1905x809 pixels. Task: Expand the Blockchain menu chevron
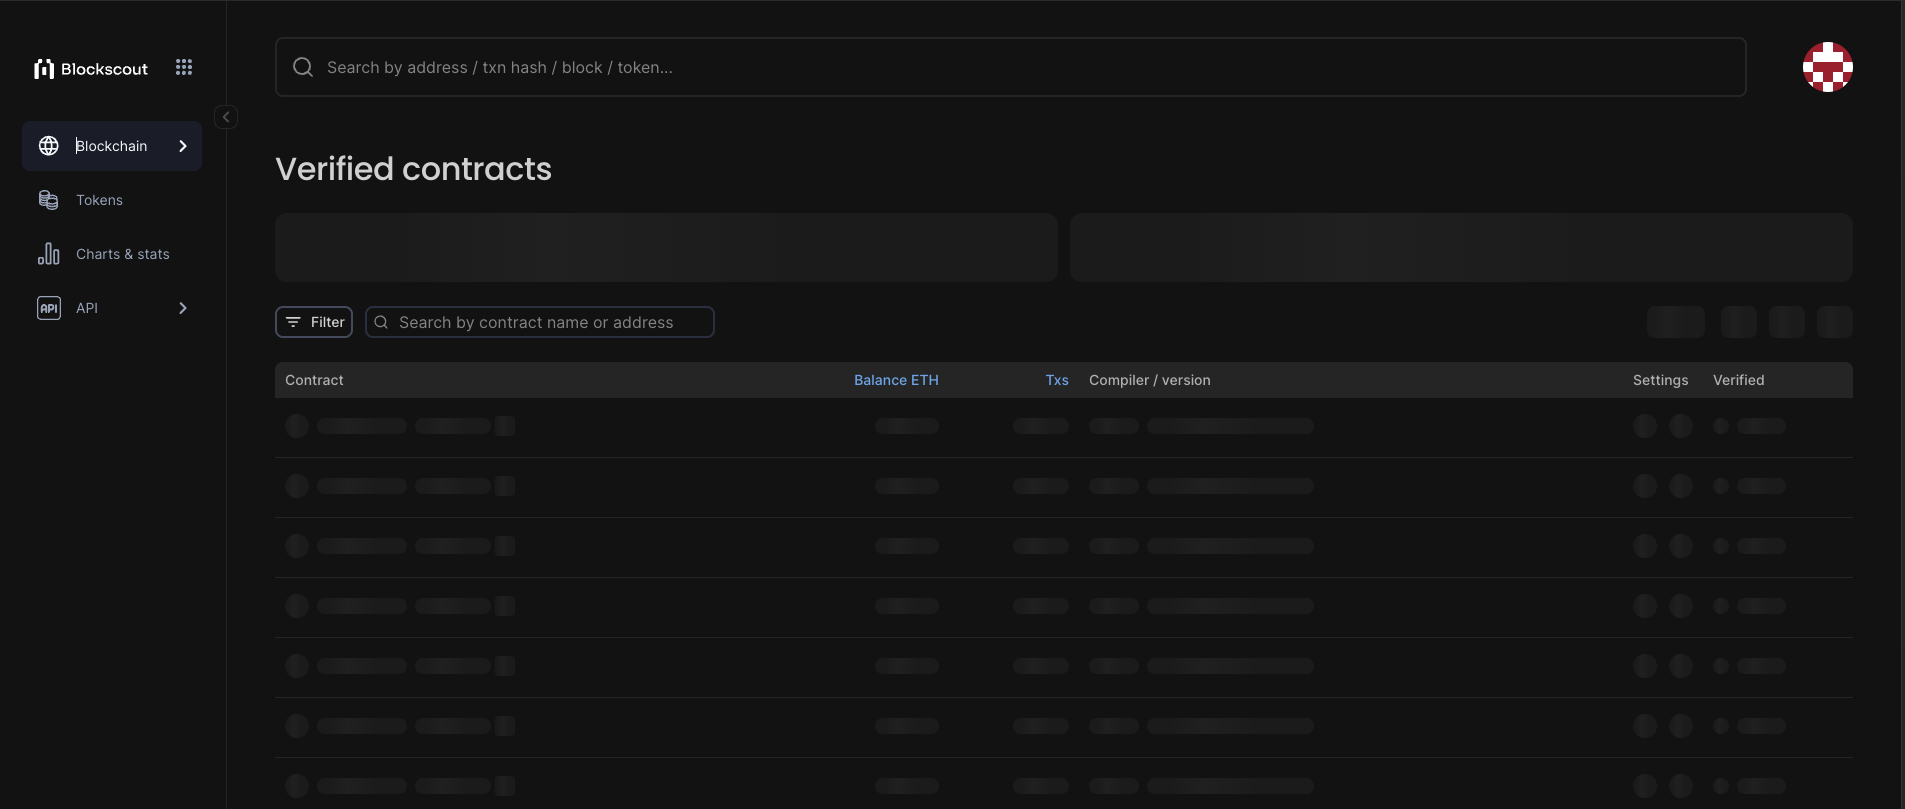point(183,146)
